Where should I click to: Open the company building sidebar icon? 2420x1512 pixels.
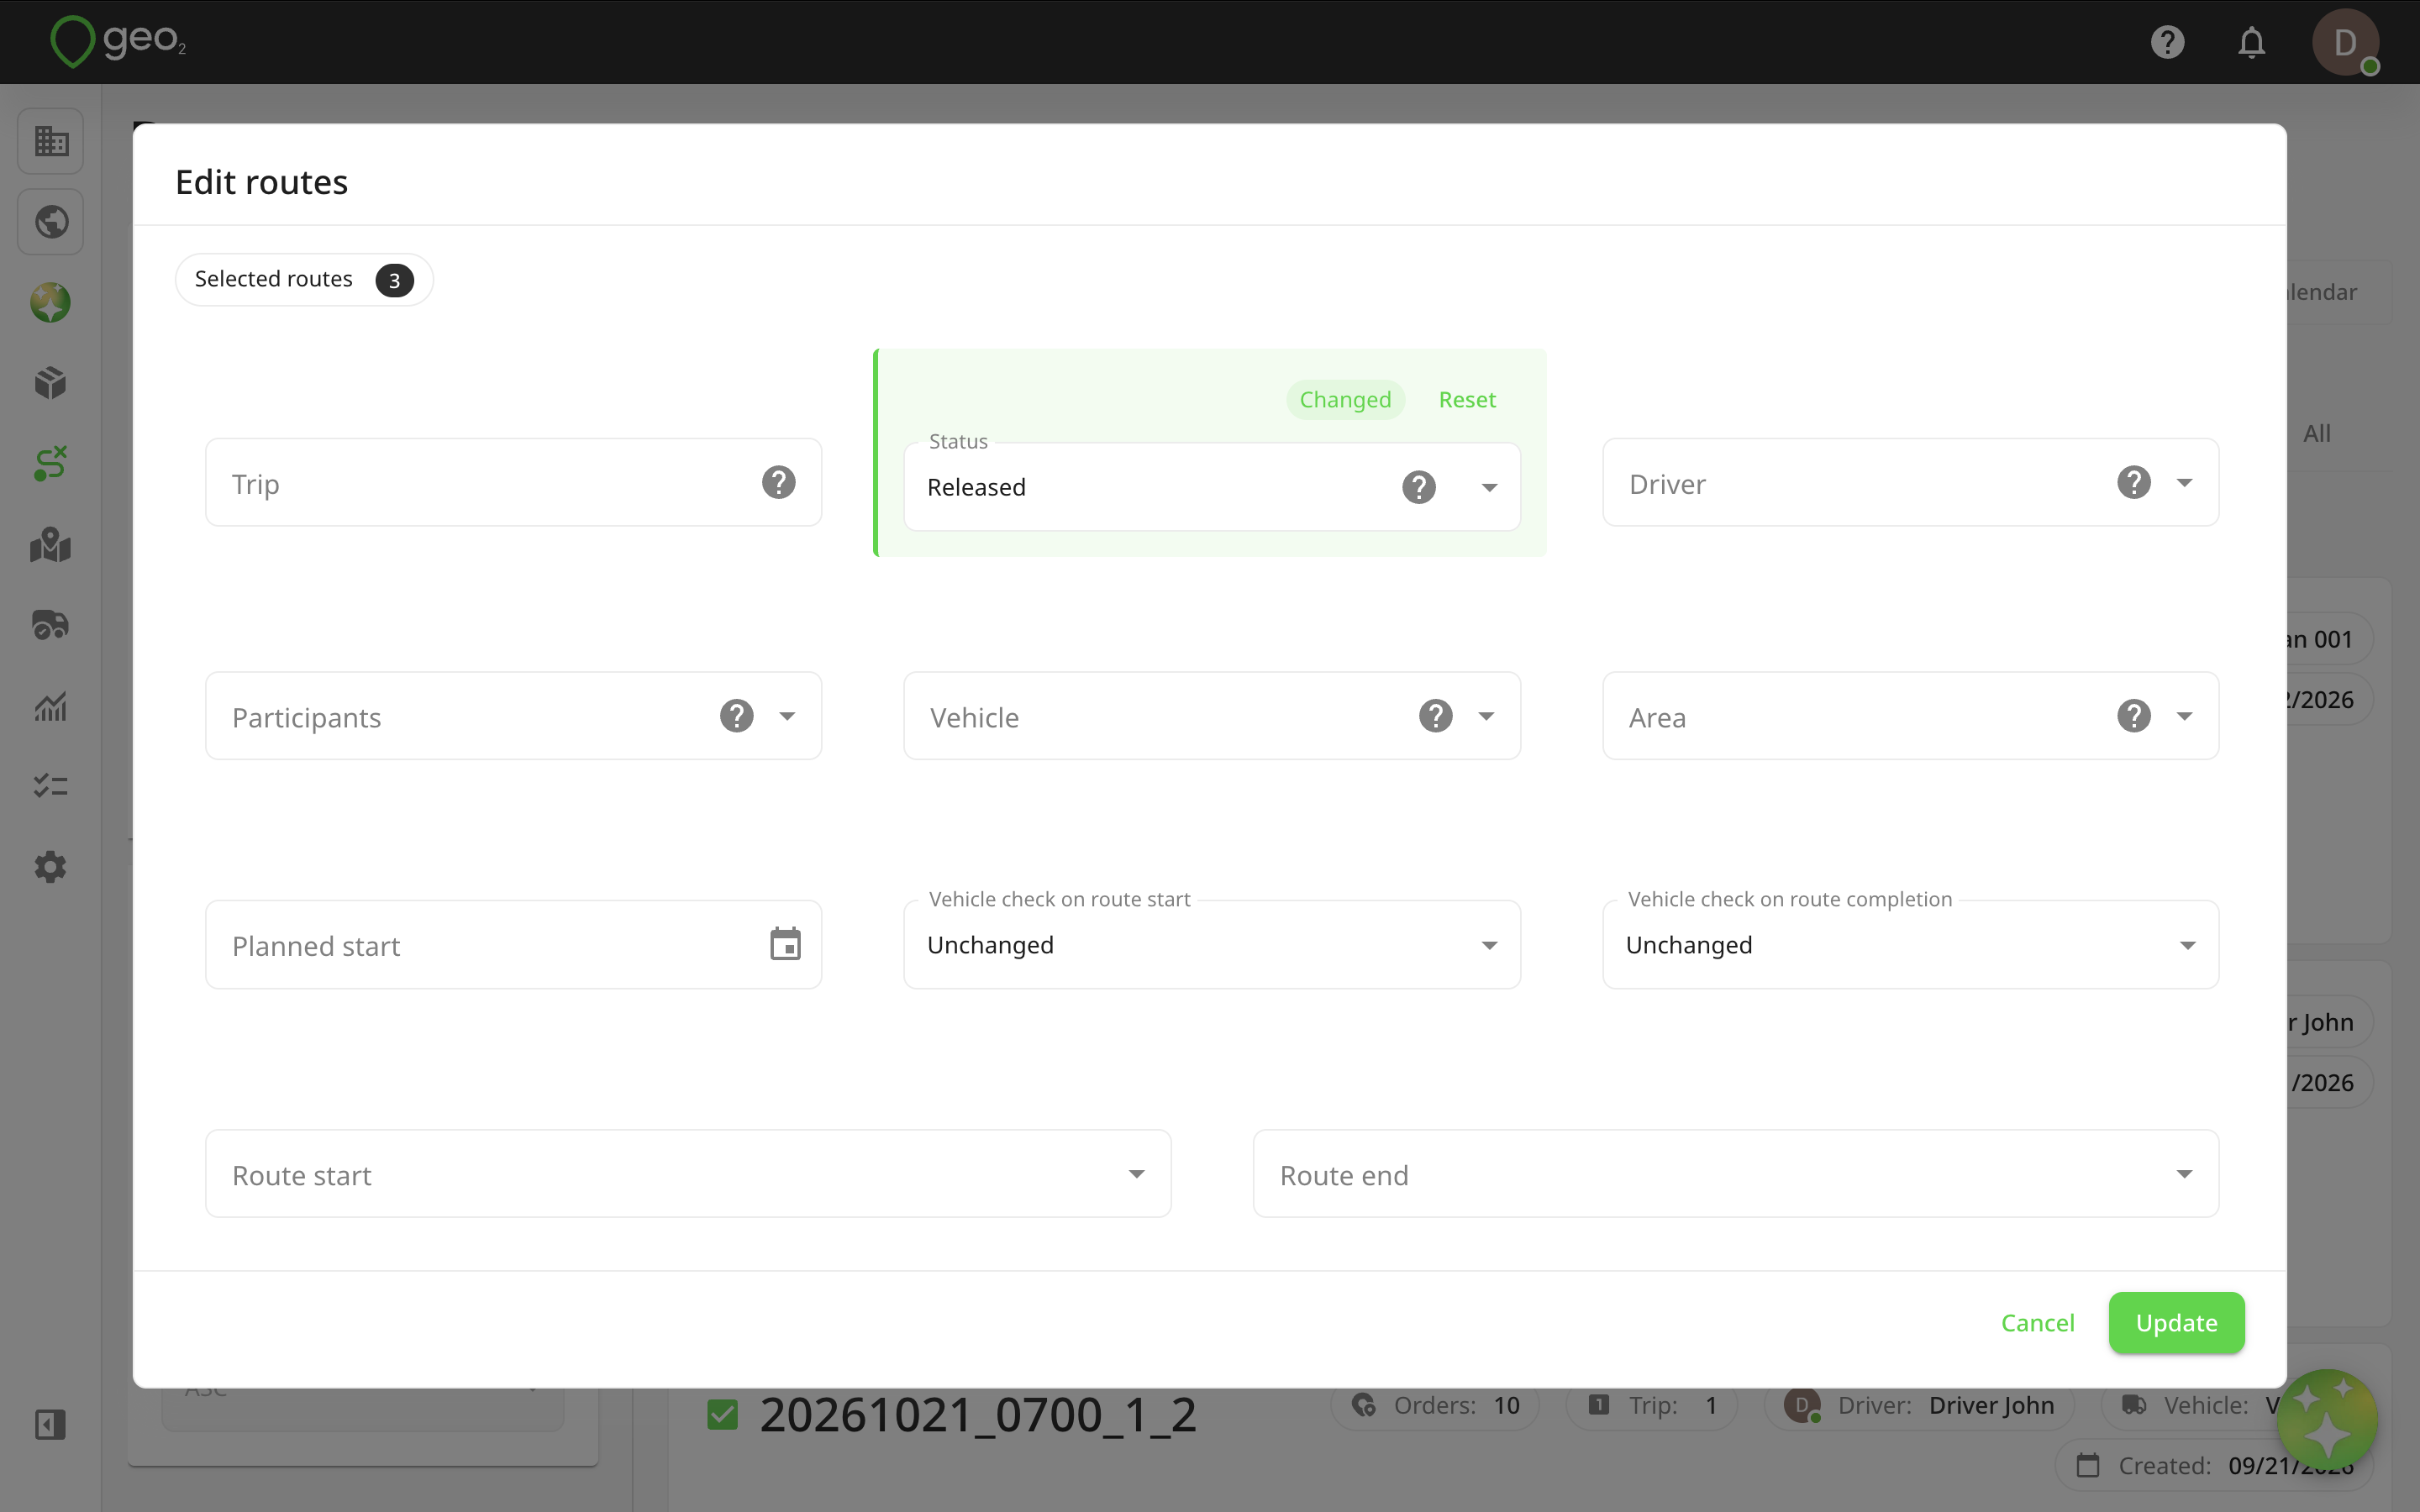click(51, 141)
